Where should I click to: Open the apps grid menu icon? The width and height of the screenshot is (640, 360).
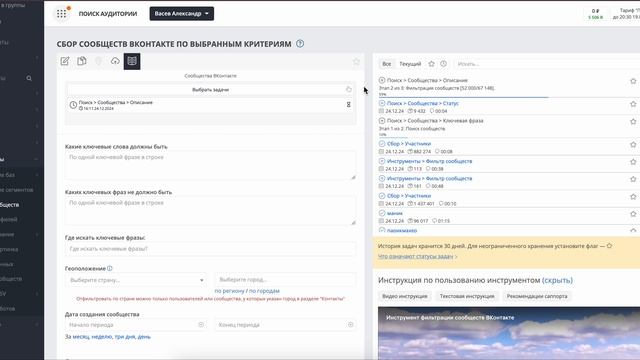tap(61, 13)
